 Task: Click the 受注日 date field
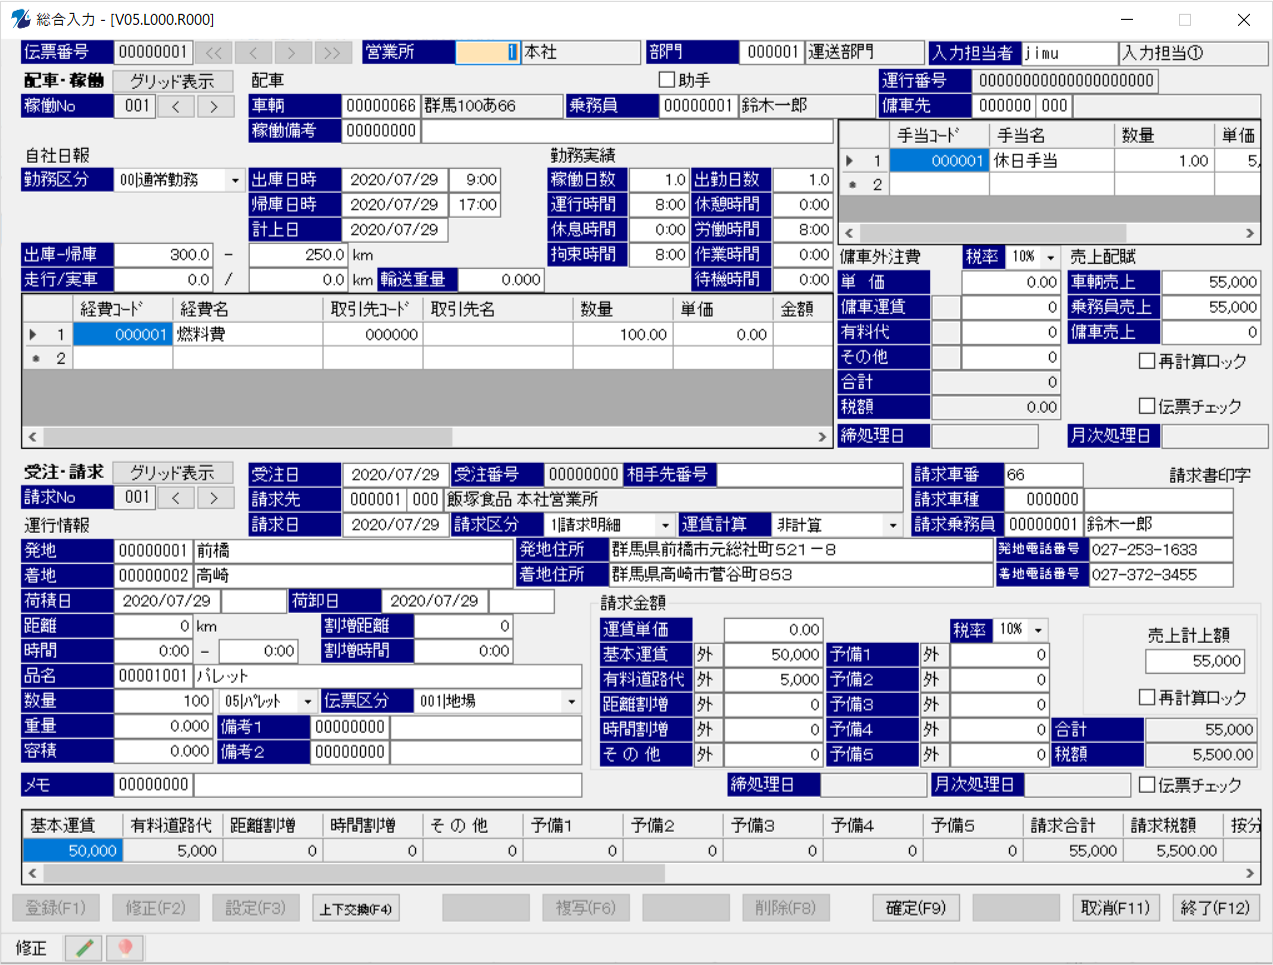pyautogui.click(x=395, y=474)
